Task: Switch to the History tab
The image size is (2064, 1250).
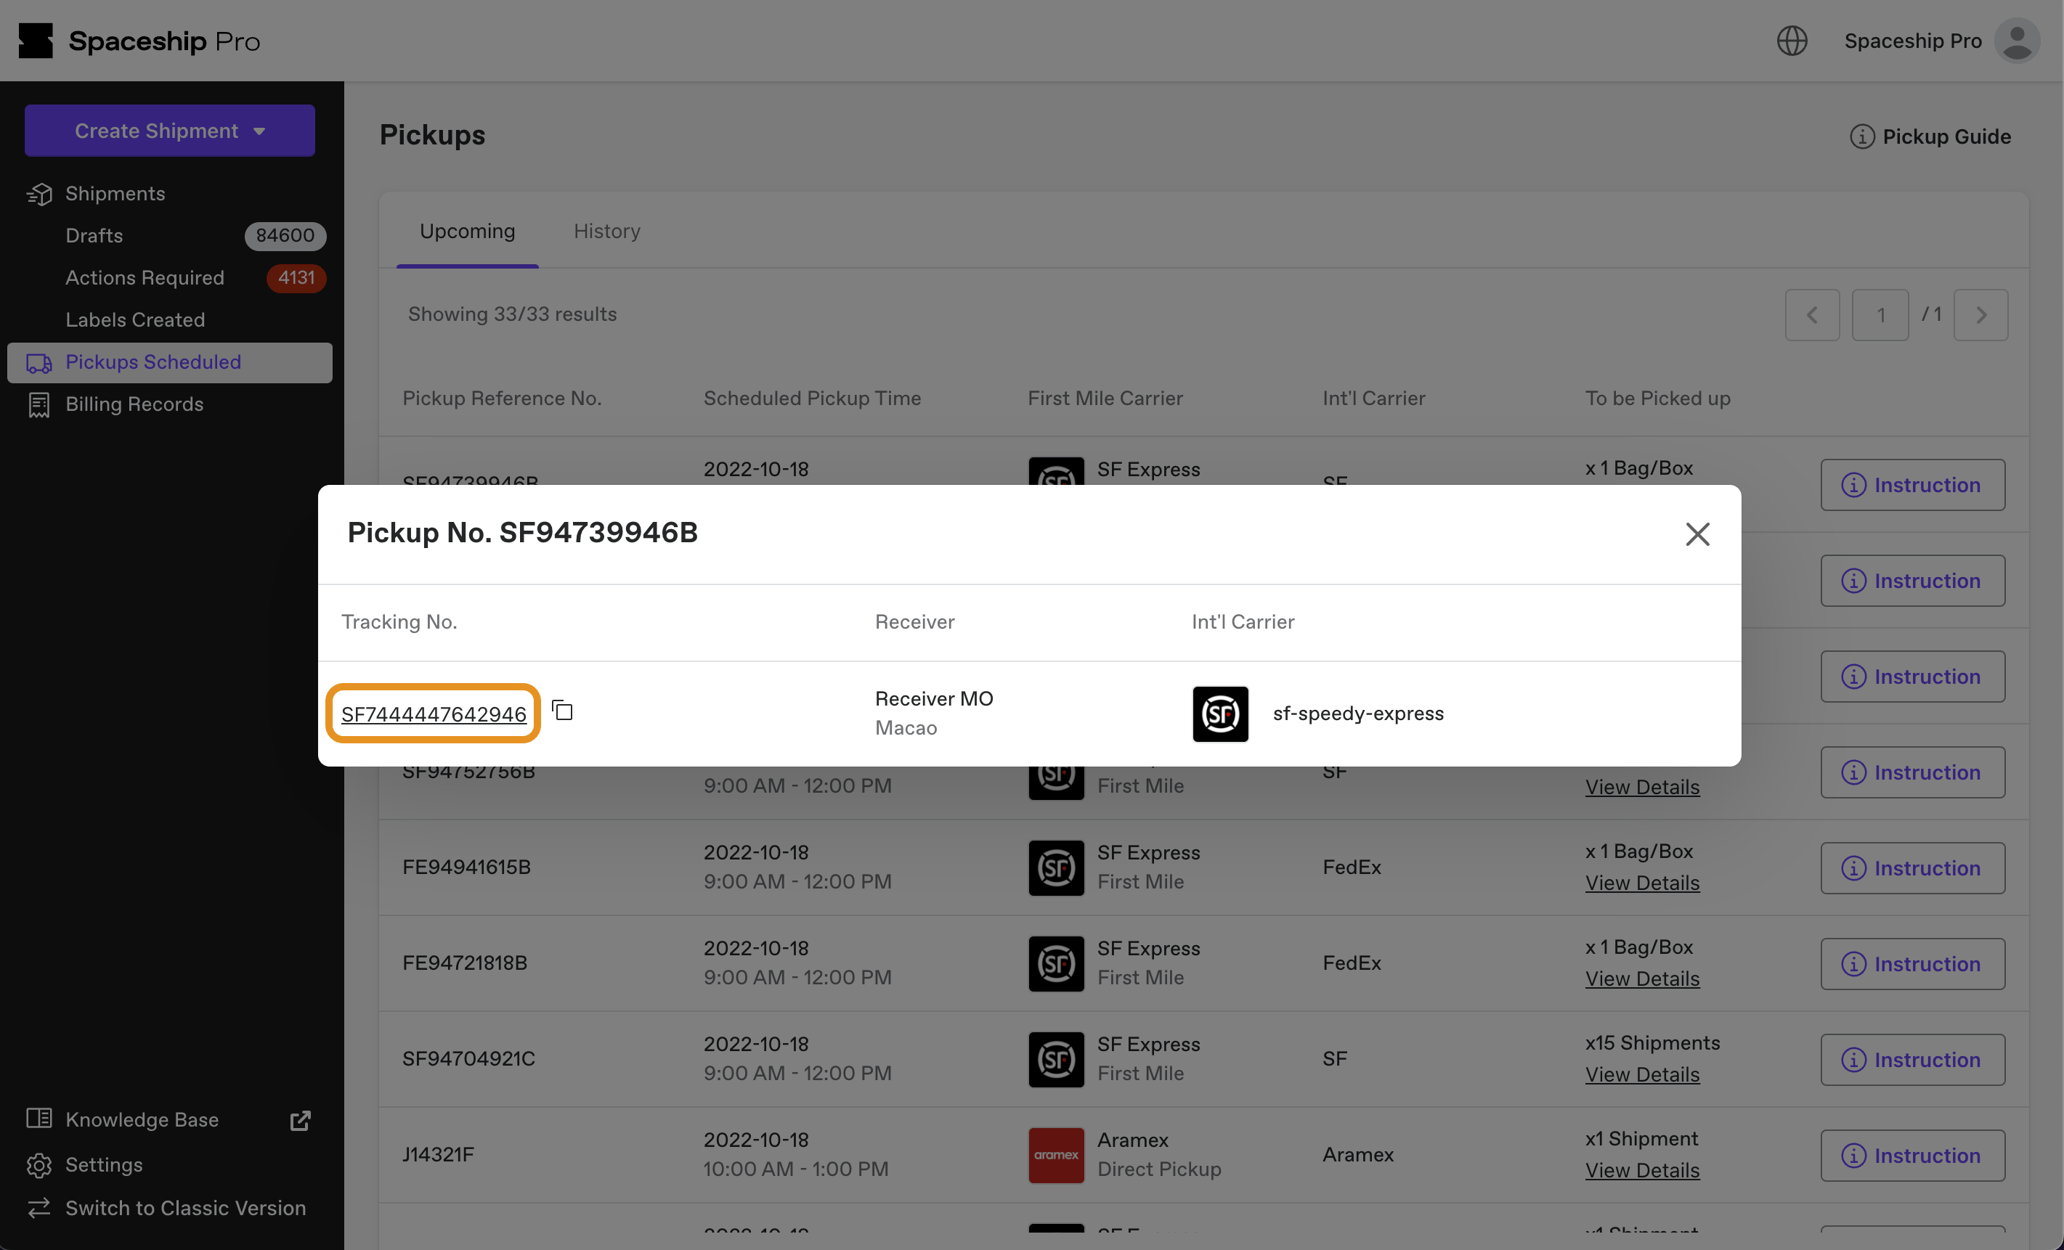Action: click(606, 231)
